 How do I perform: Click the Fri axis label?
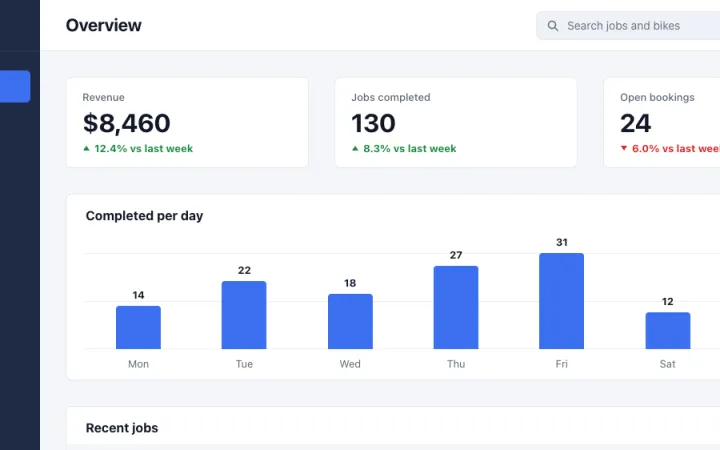[x=562, y=364]
